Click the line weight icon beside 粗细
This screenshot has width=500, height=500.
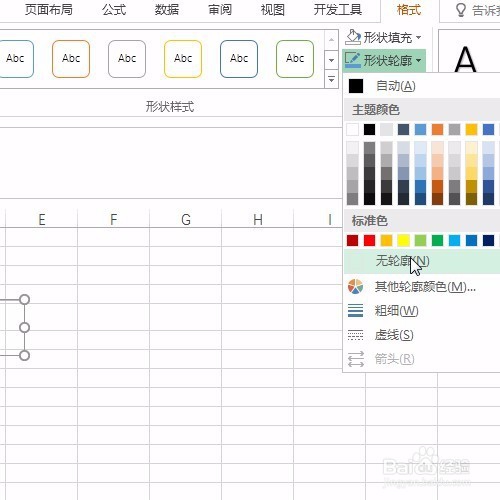[x=355, y=310]
